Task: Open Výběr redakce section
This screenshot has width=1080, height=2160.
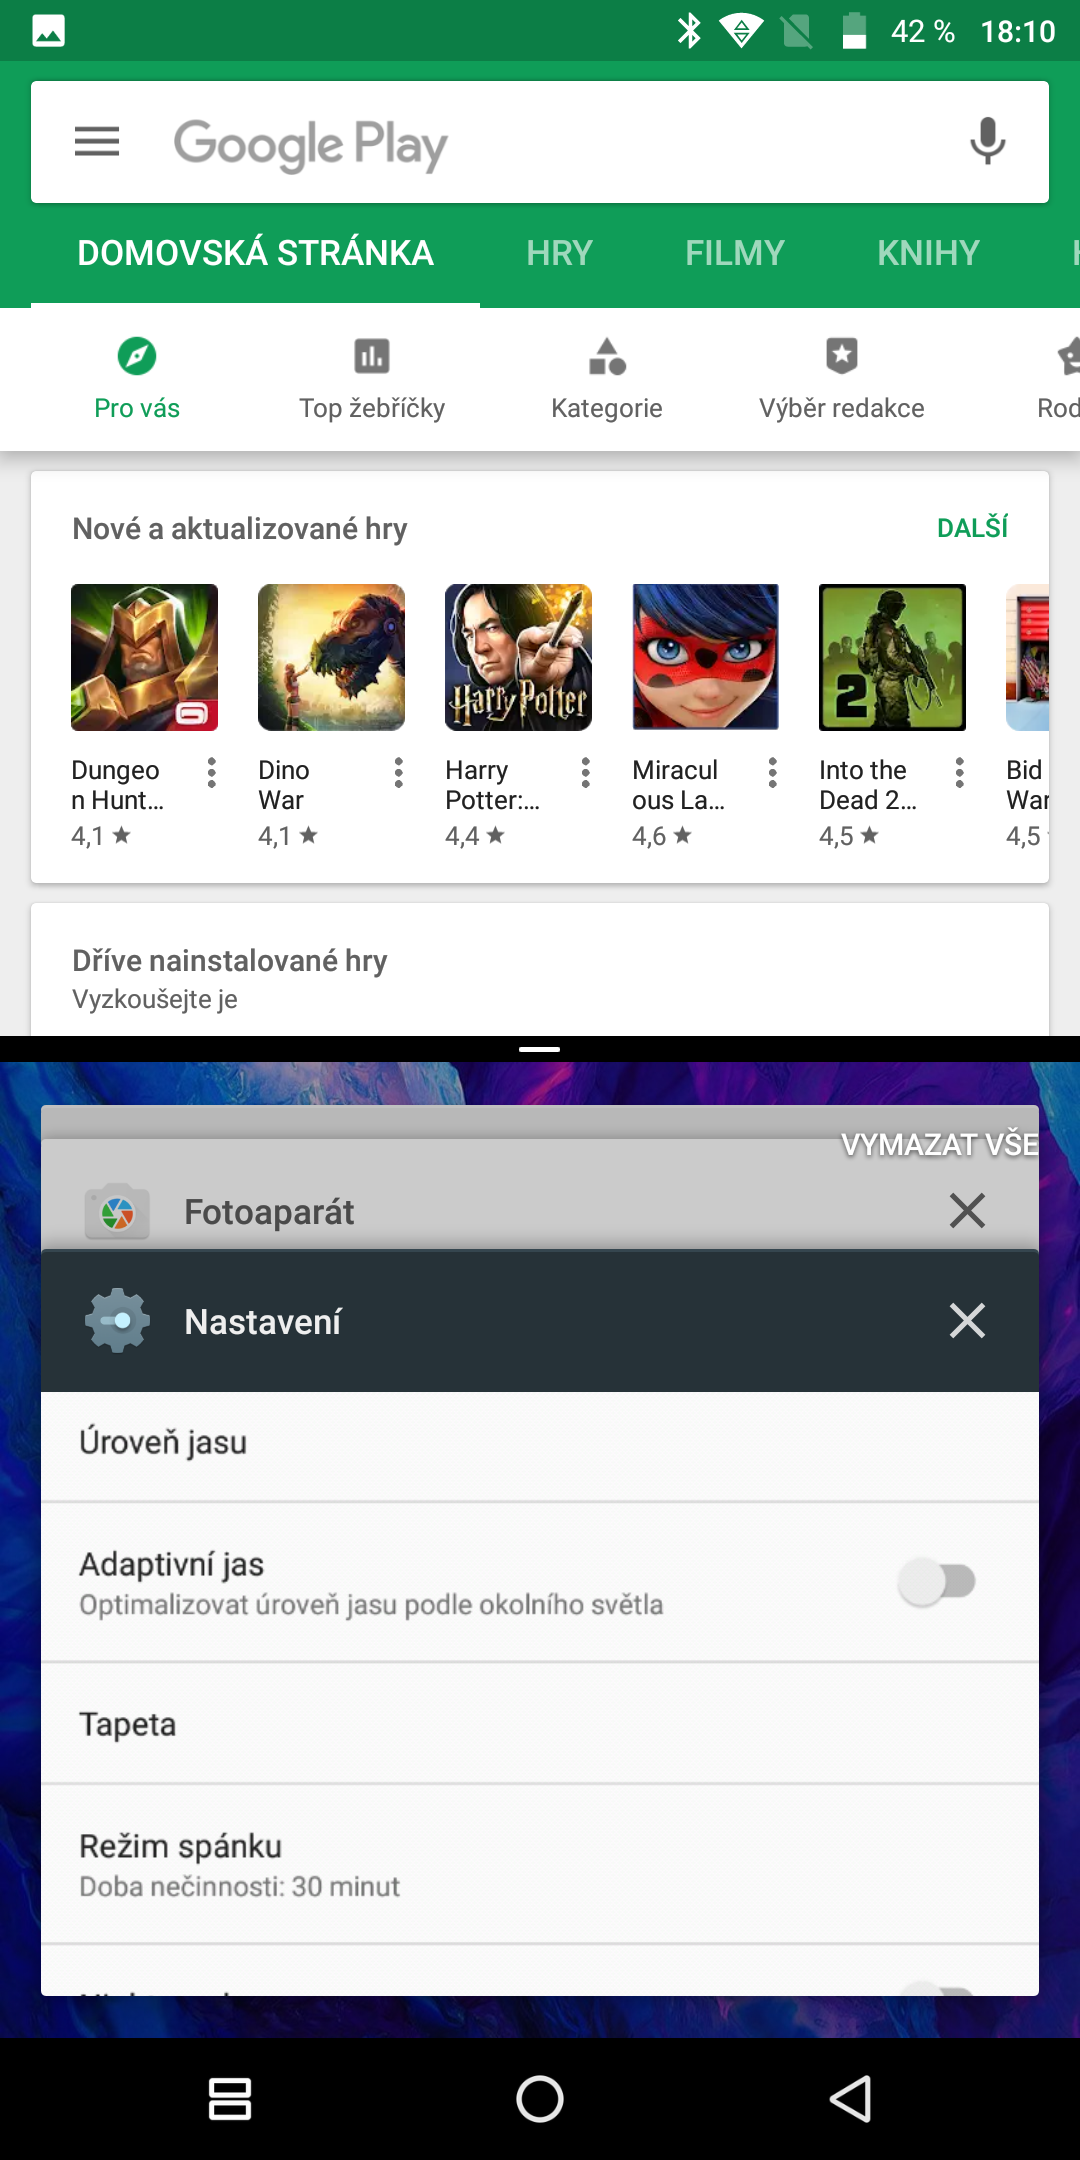Action: coord(842,380)
